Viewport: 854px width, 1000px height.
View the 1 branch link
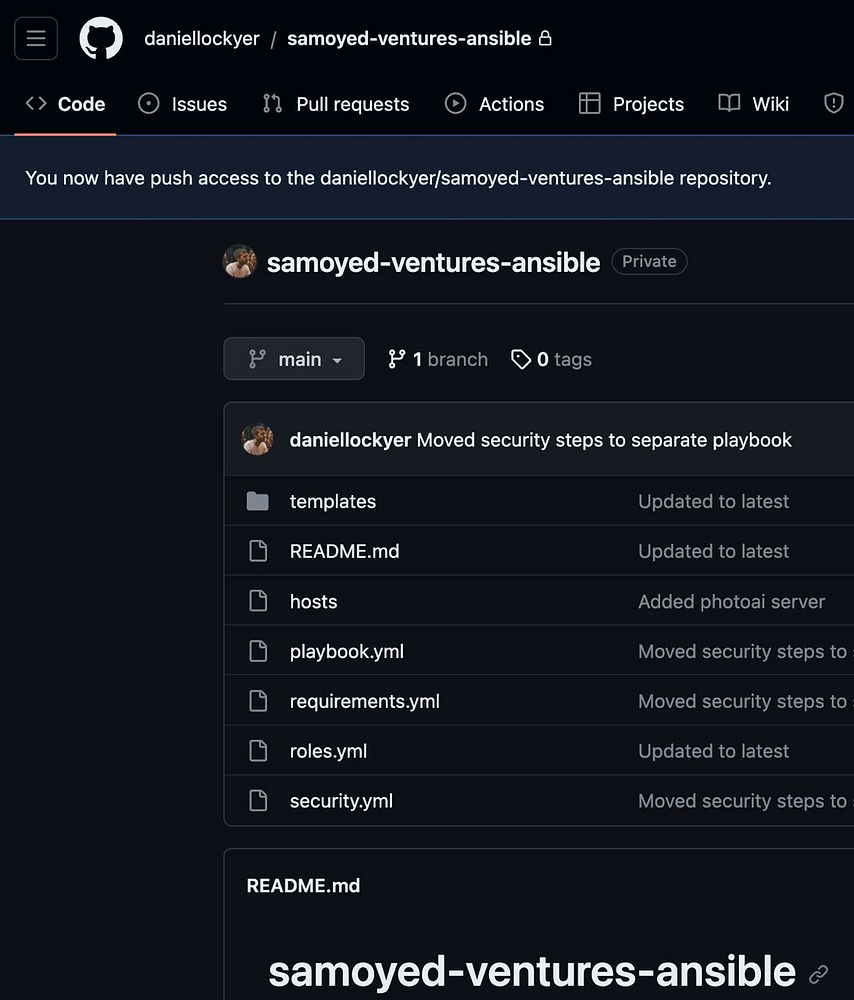coord(438,359)
